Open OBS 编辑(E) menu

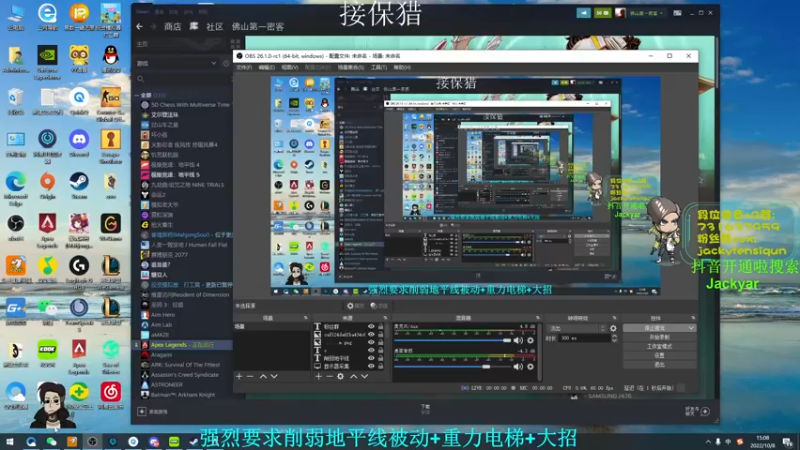[x=266, y=67]
